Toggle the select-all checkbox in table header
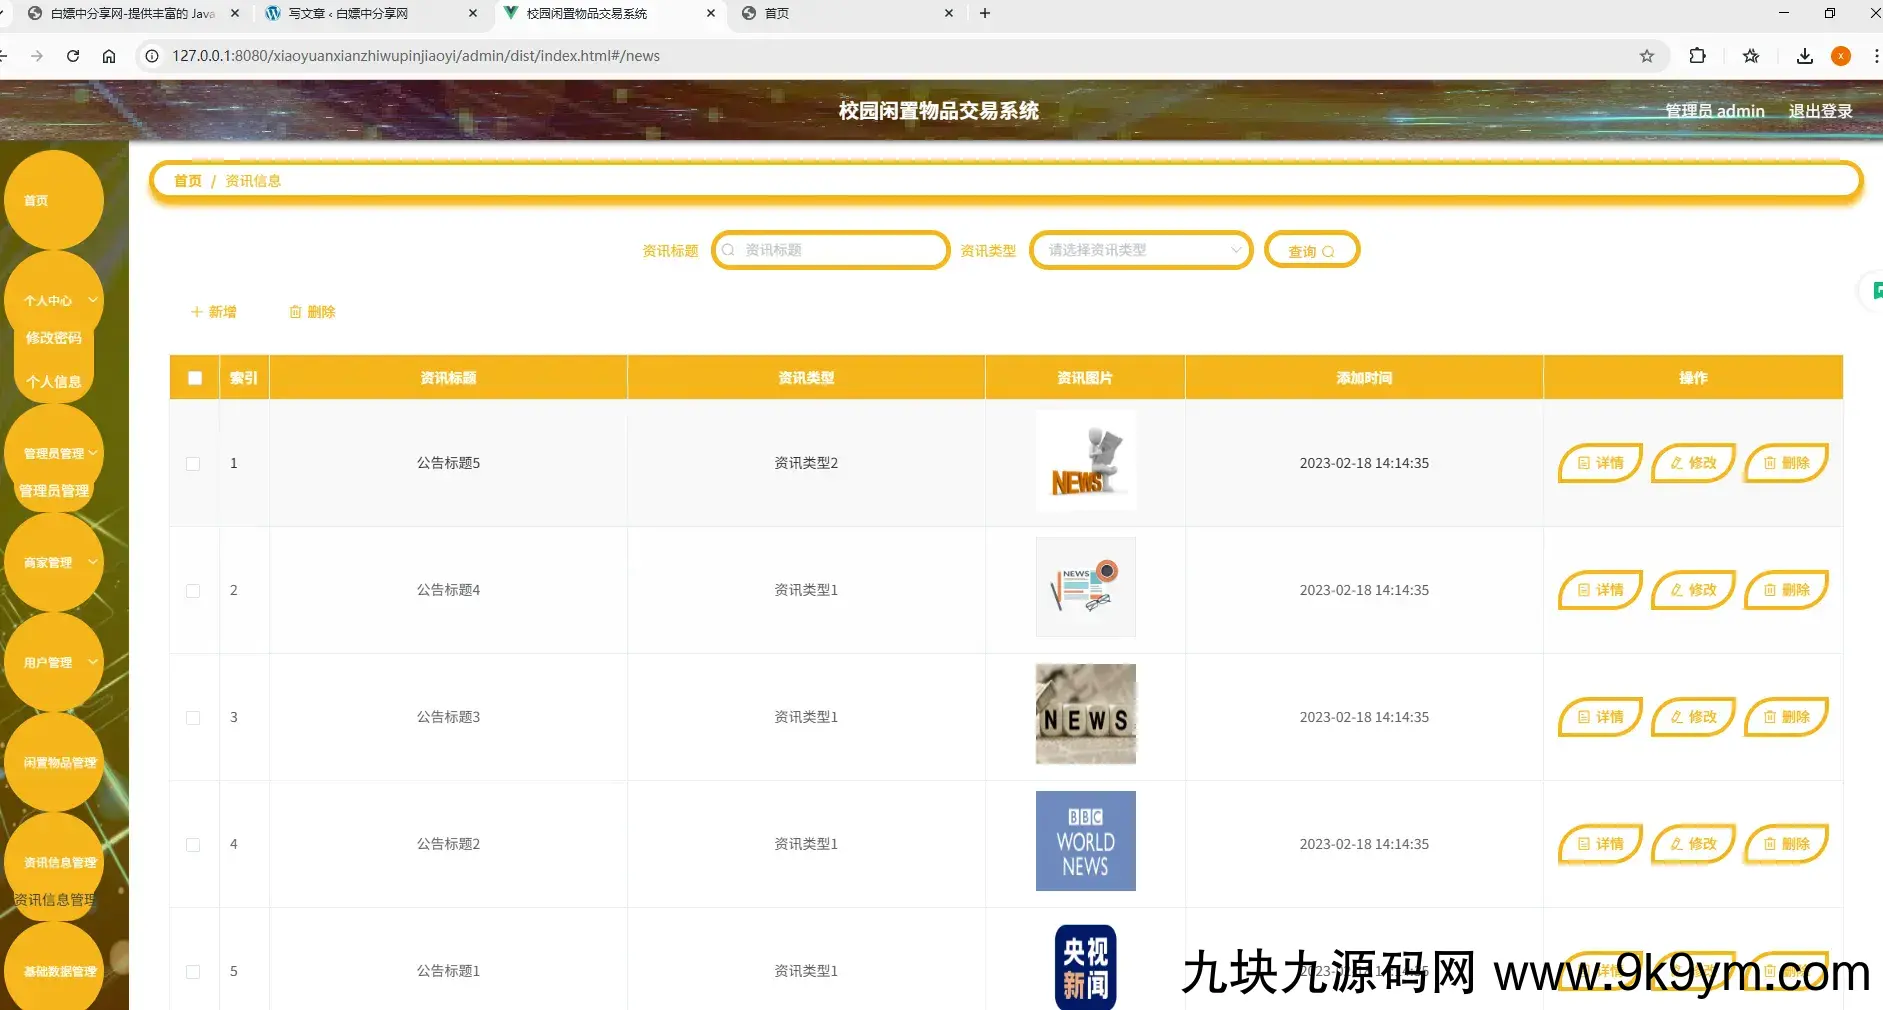Screen dimensions: 1883x1010 [195, 378]
